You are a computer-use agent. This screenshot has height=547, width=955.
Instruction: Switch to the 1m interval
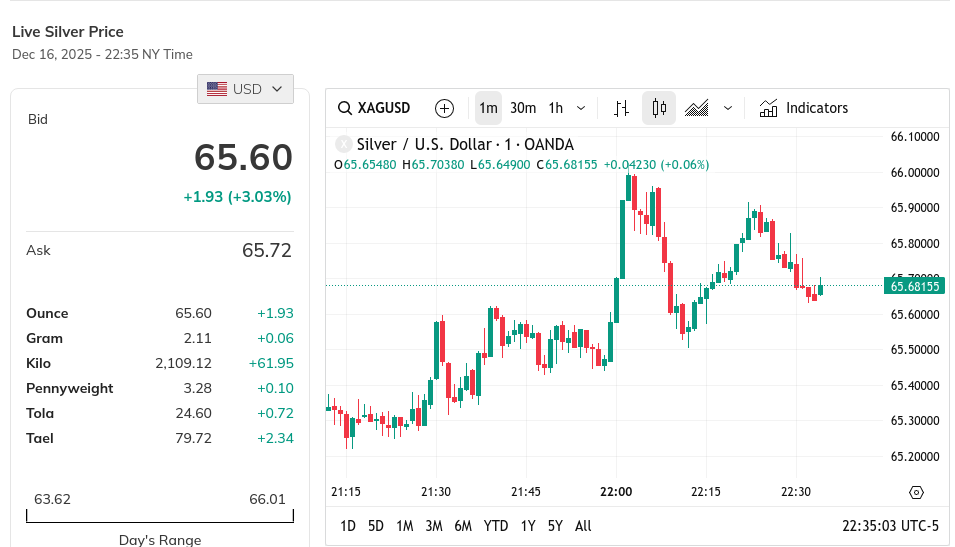click(488, 108)
